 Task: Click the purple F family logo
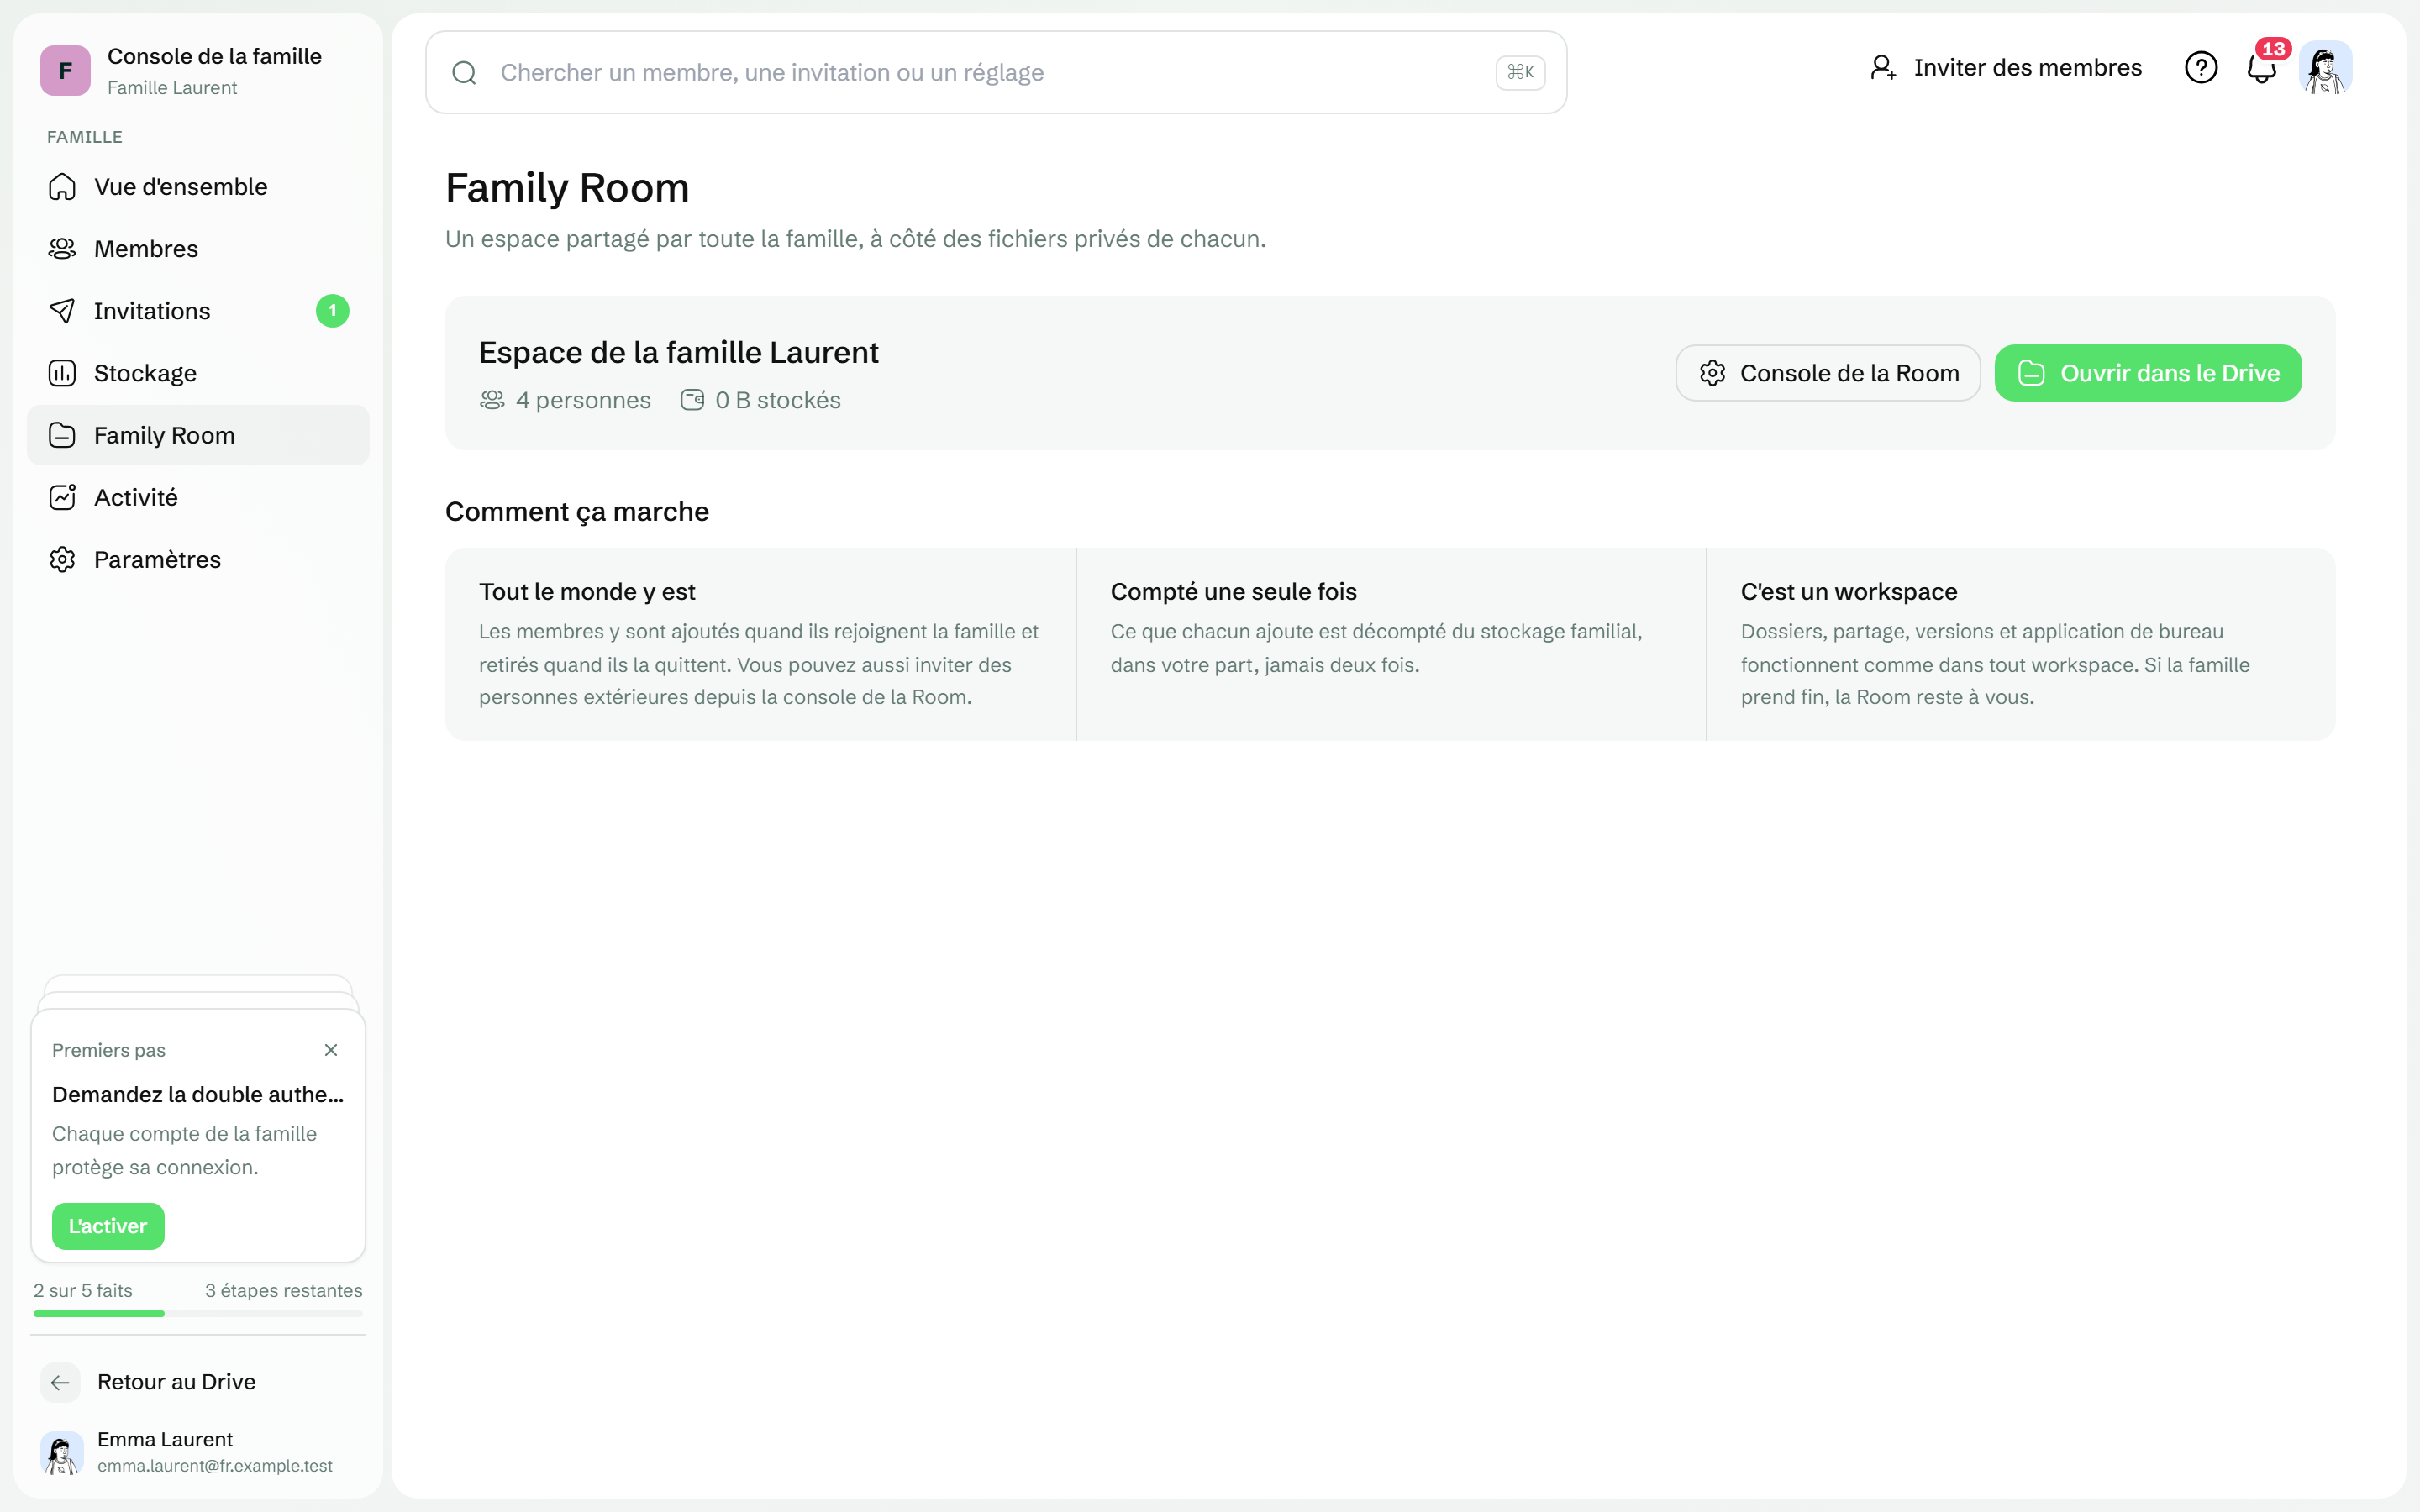point(65,70)
